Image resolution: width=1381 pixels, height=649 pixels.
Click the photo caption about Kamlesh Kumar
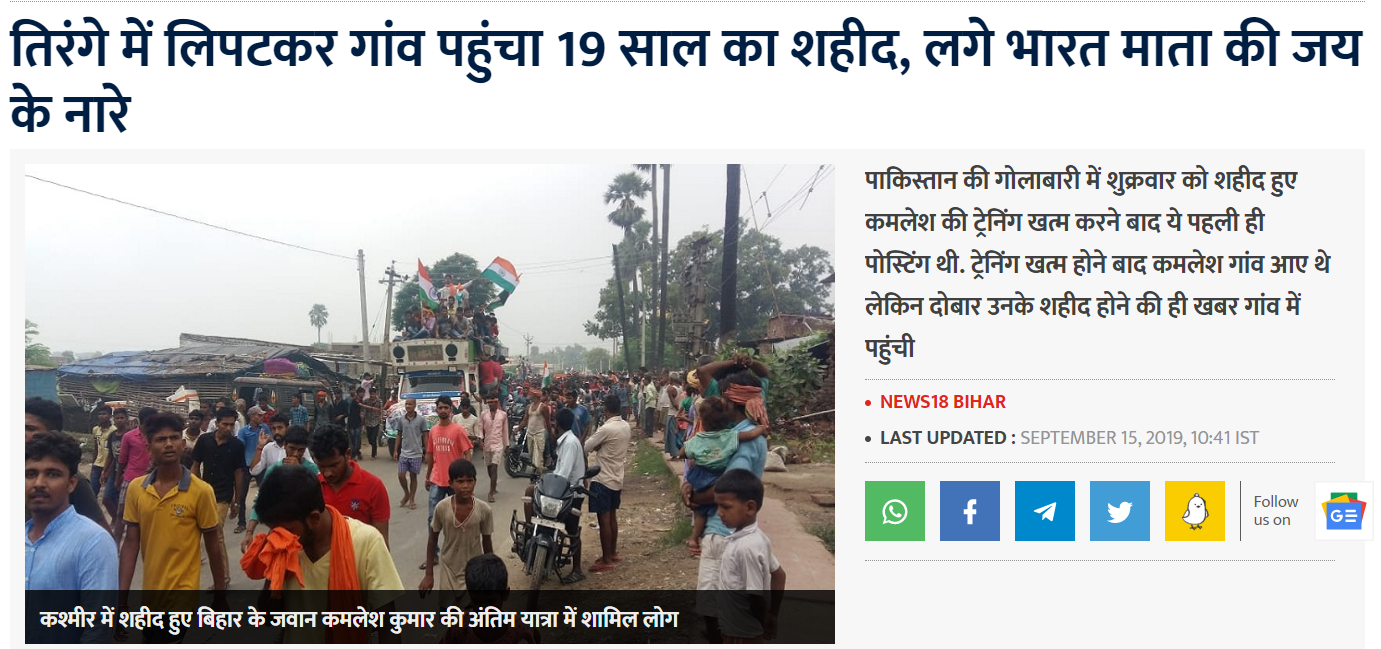click(x=359, y=619)
